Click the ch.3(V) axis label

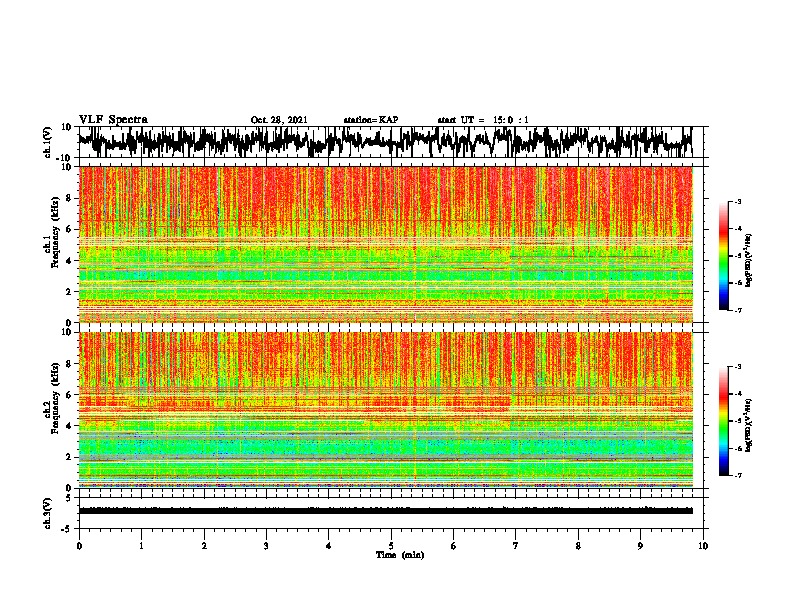point(48,513)
